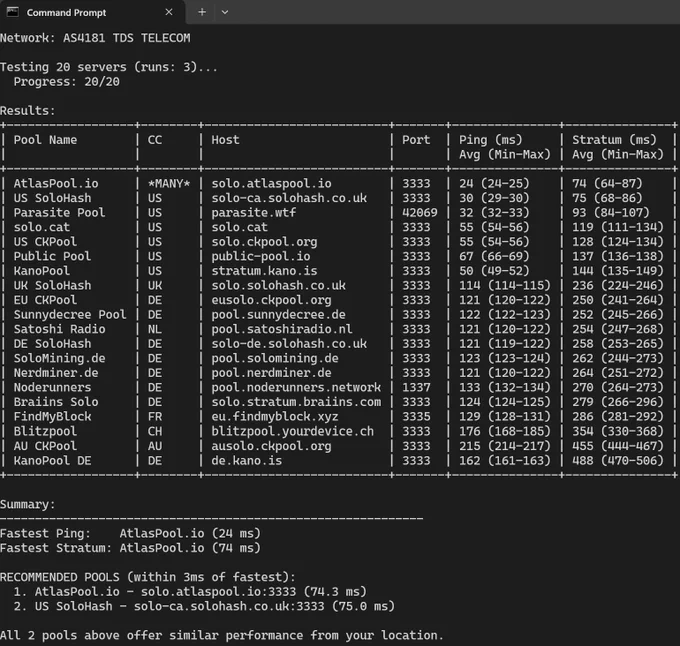Close the Command Prompt tab
Viewport: 680px width, 646px height.
click(169, 12)
